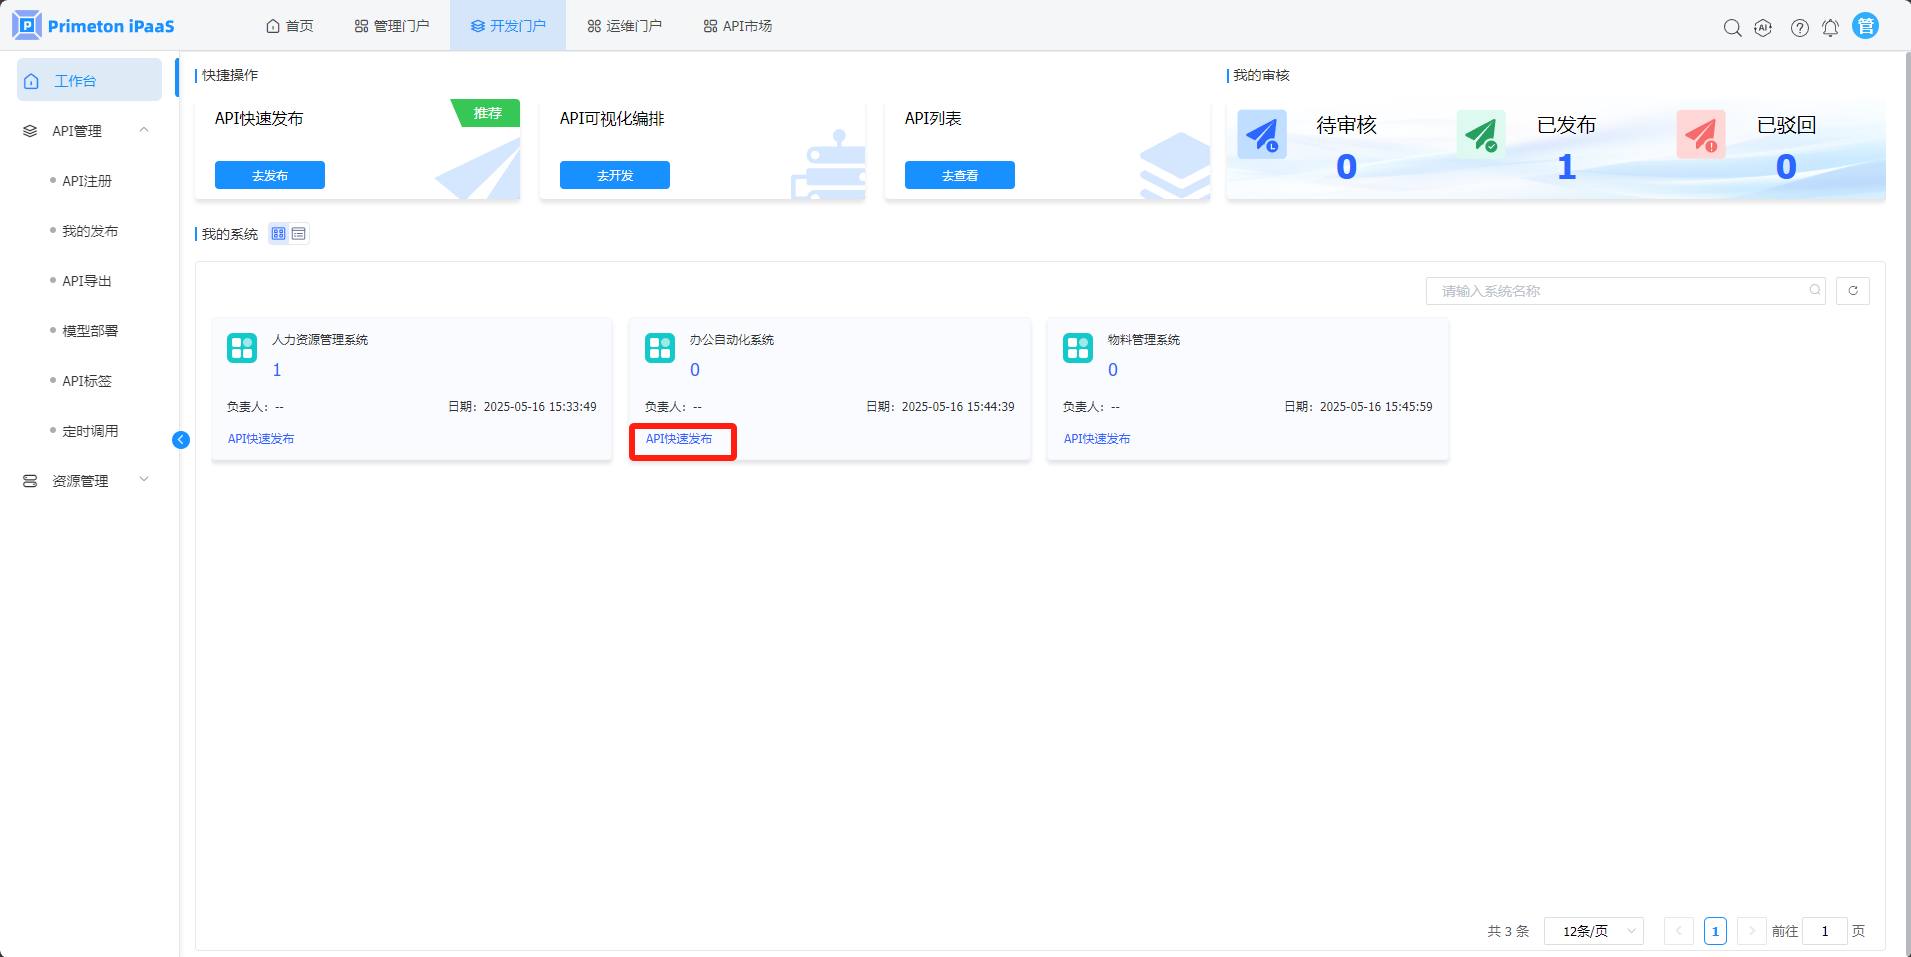Switch my systems to card grid view
This screenshot has height=957, width=1911.
(279, 234)
